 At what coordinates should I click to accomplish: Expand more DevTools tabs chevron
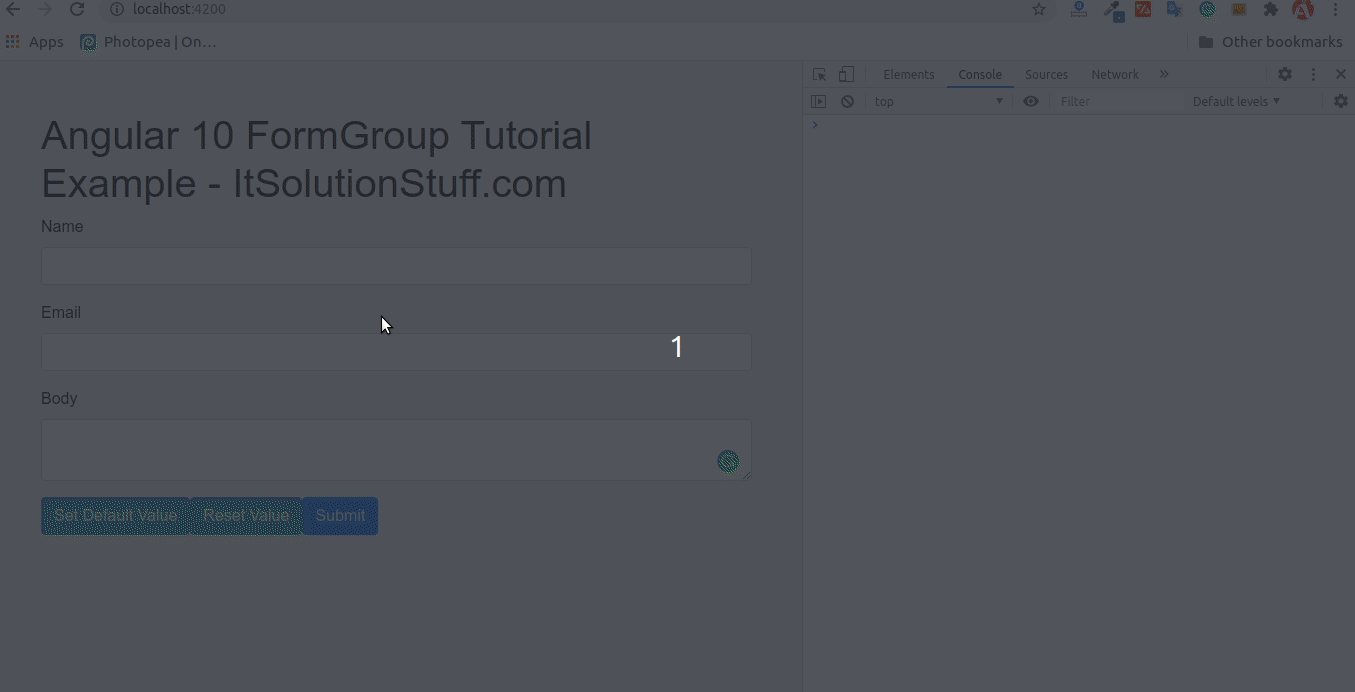click(x=1164, y=75)
